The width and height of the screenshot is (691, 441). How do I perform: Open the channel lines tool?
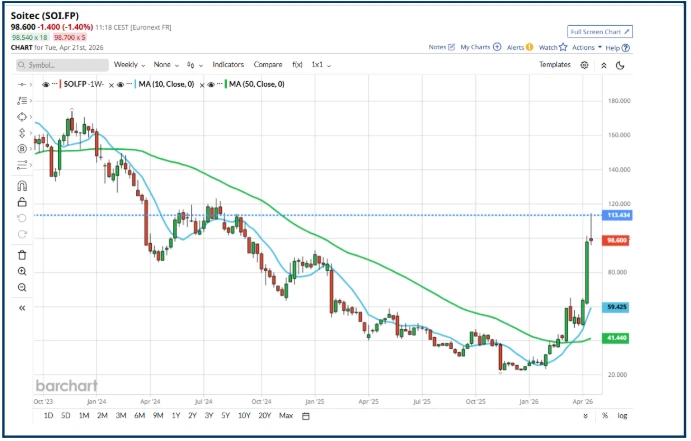coord(22,165)
